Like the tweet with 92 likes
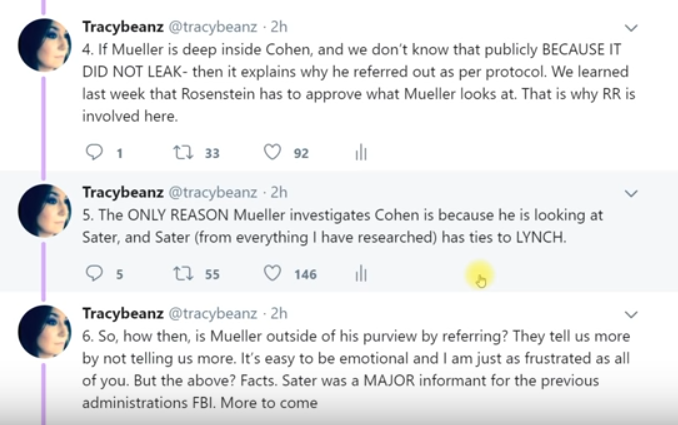Viewport: 678px width, 425px height. pos(272,153)
